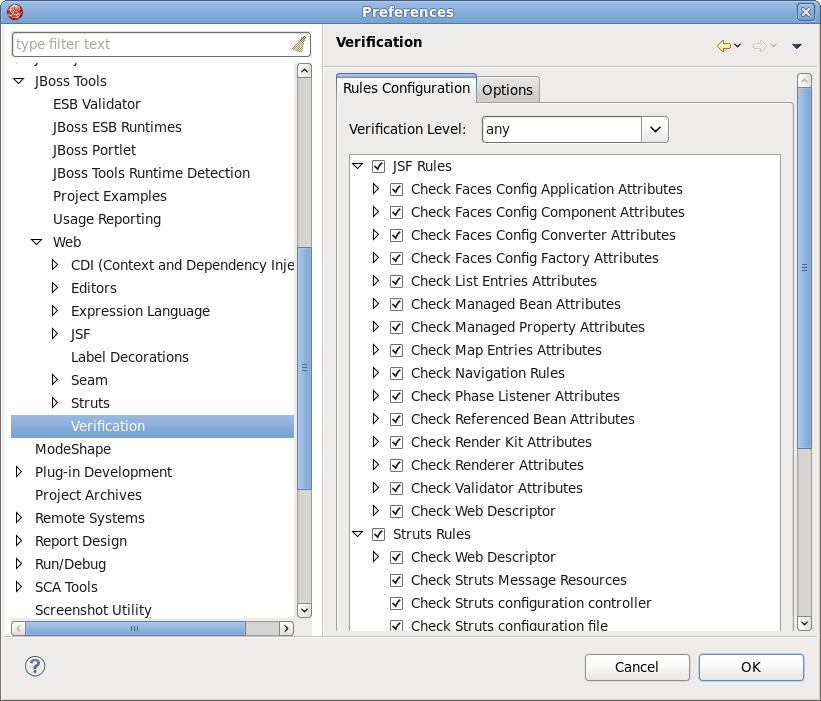This screenshot has height=701, width=821.
Task: Click left tree vertical scrollbar thumb
Action: [304, 368]
